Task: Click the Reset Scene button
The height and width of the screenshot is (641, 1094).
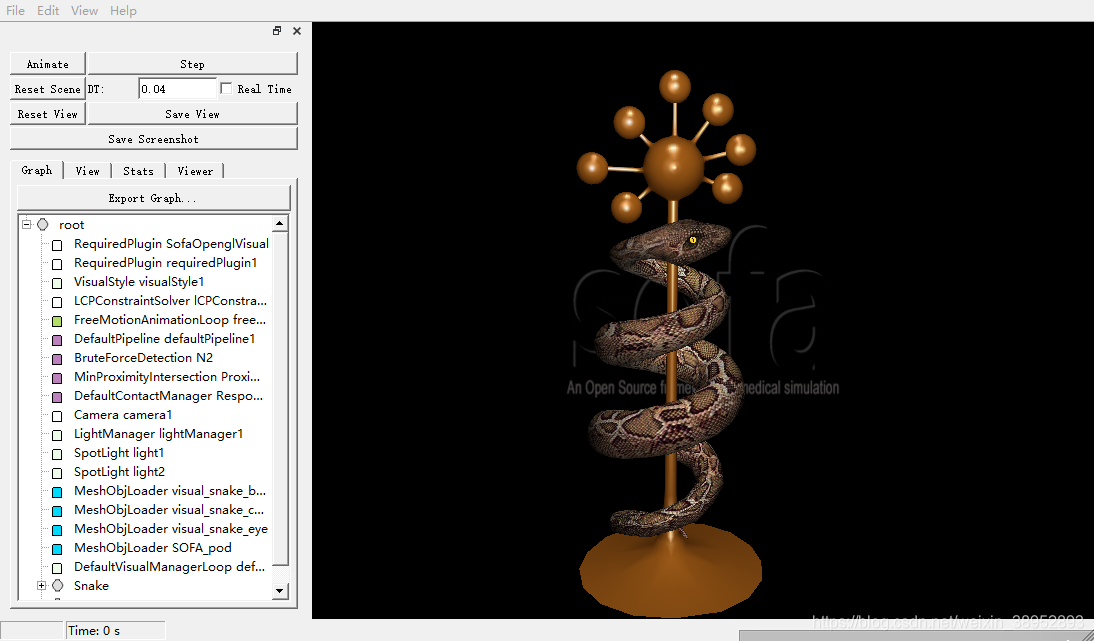Action: click(x=47, y=89)
